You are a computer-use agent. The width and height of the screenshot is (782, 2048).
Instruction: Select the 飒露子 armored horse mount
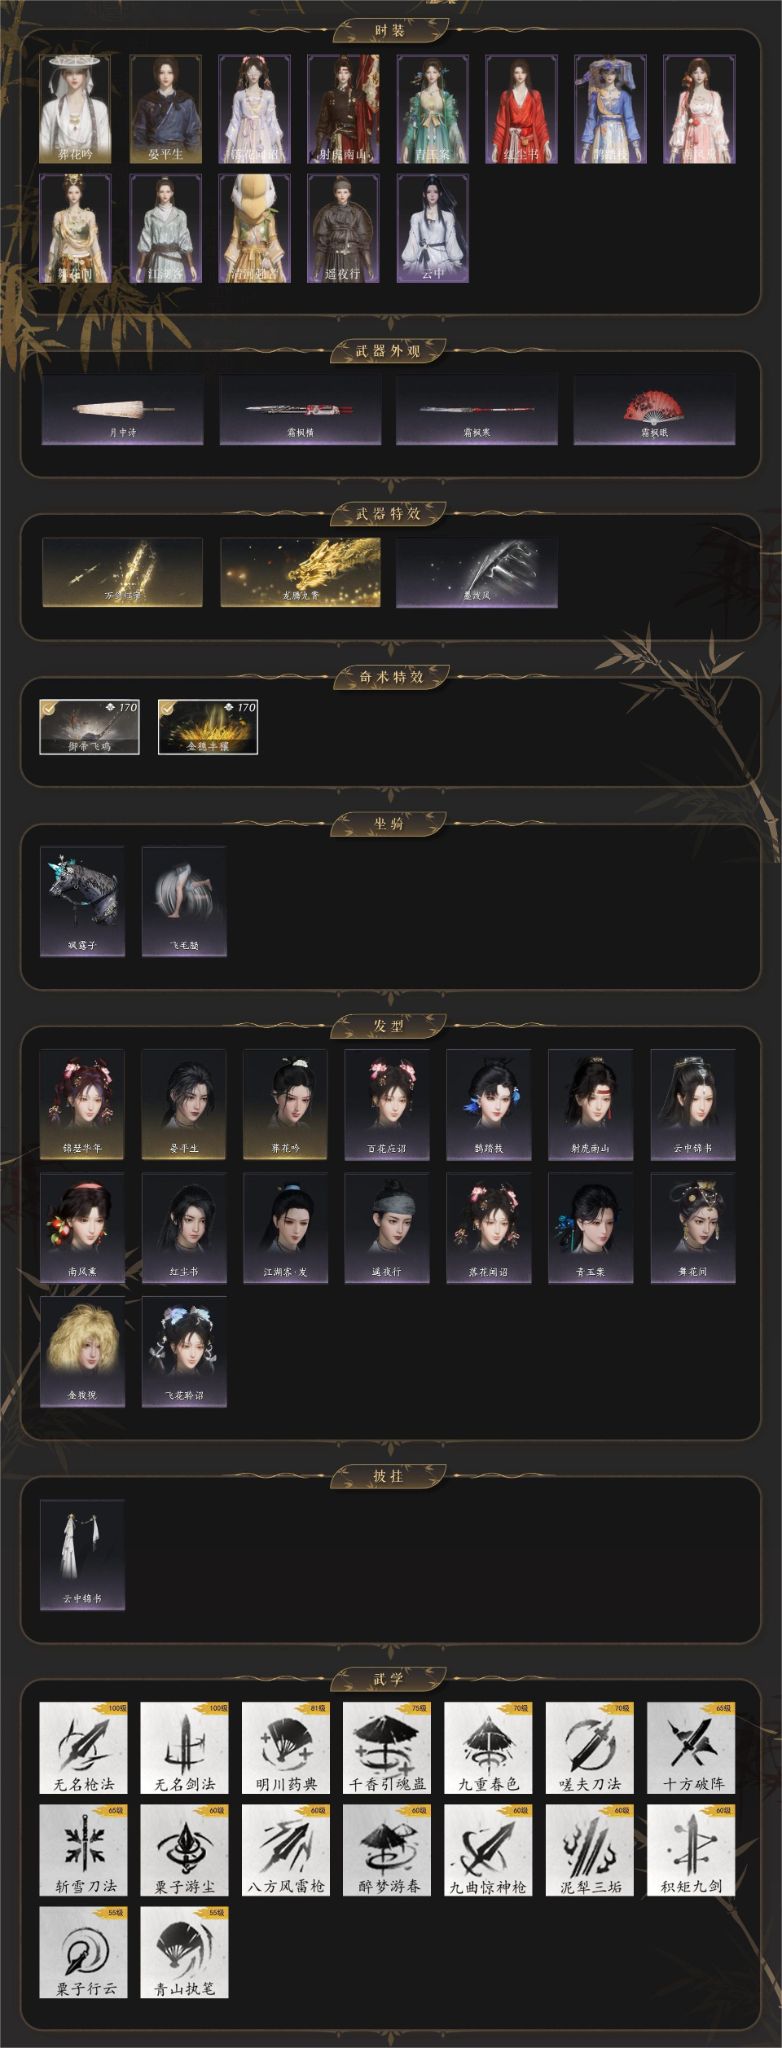click(83, 902)
